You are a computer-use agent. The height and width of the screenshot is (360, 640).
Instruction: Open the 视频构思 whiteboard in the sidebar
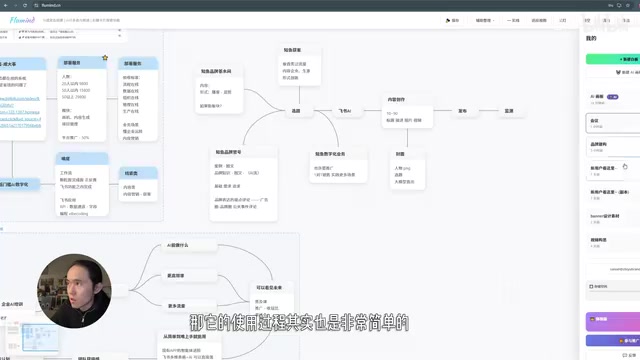click(x=613, y=242)
